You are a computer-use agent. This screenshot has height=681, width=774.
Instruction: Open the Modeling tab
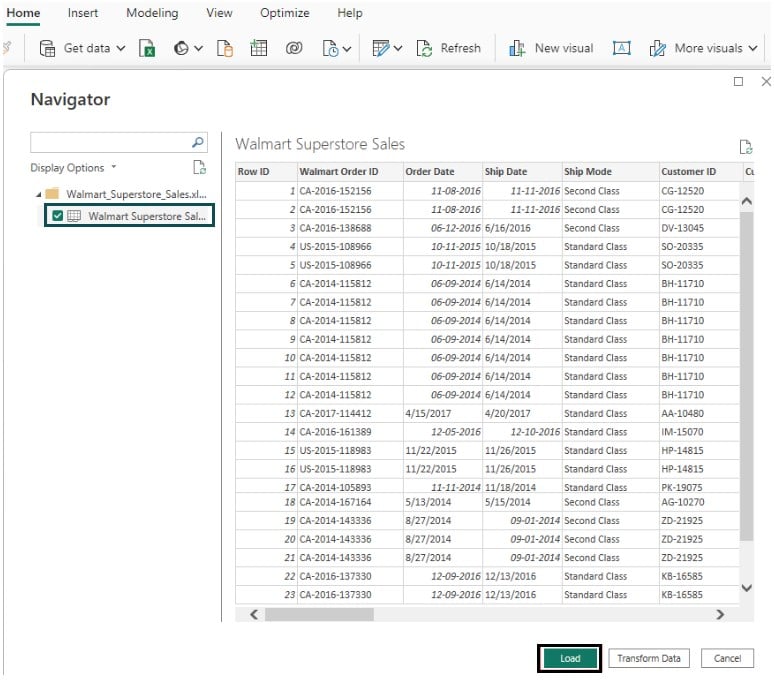(x=152, y=13)
